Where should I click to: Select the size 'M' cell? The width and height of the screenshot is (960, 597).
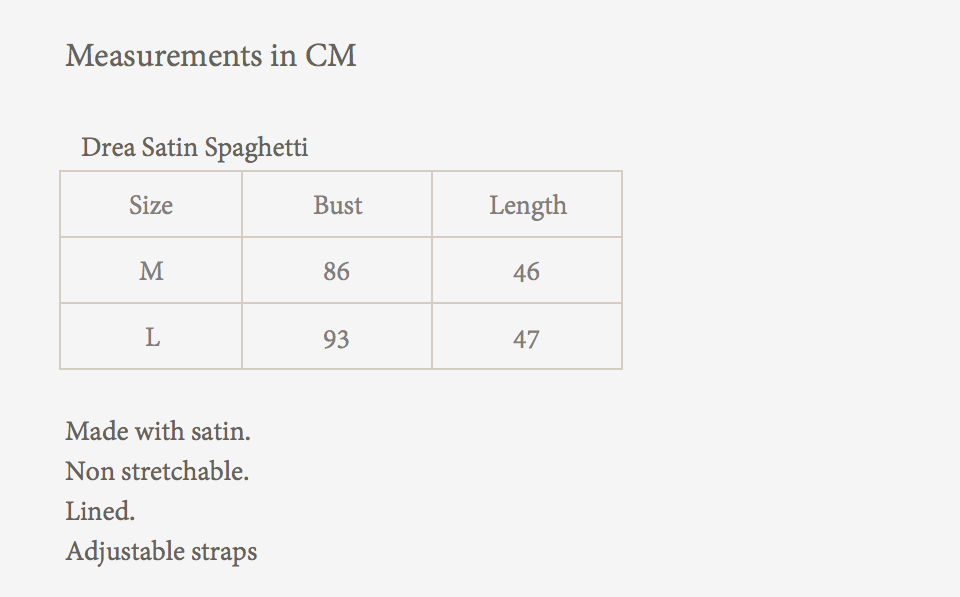tap(151, 271)
